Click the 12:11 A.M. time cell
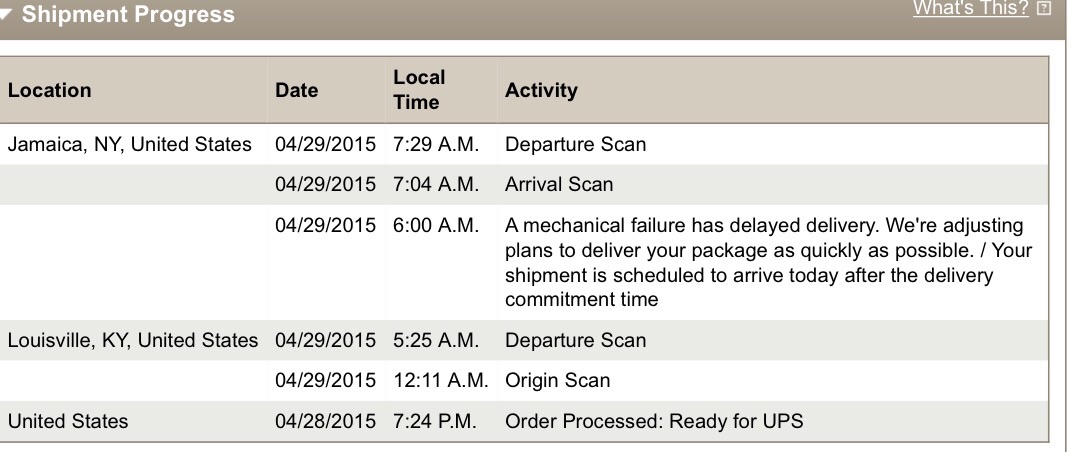Screen dimensions: 1091x452 [x=440, y=381]
